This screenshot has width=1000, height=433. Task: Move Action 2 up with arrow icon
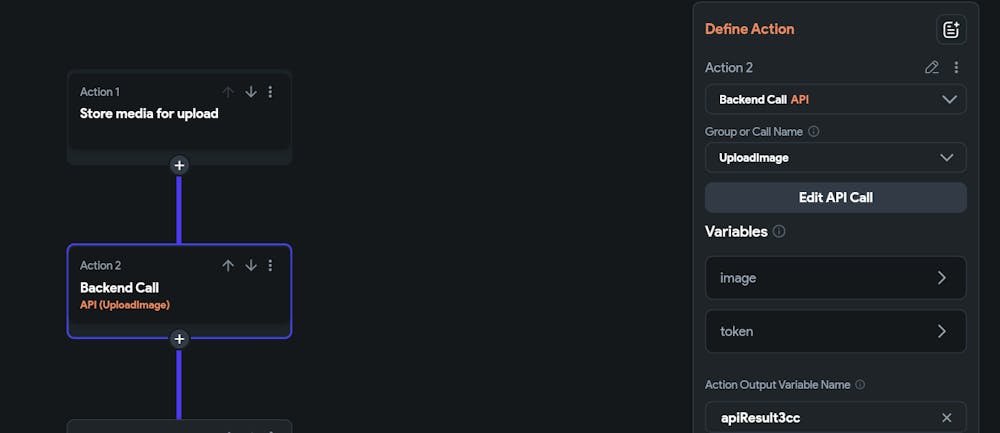228,266
